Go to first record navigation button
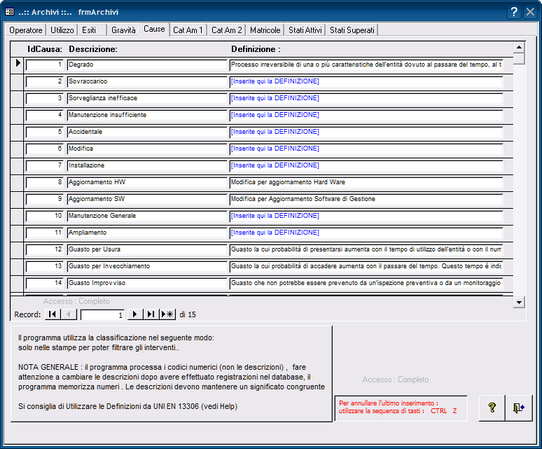The image size is (542, 449). tap(53, 314)
